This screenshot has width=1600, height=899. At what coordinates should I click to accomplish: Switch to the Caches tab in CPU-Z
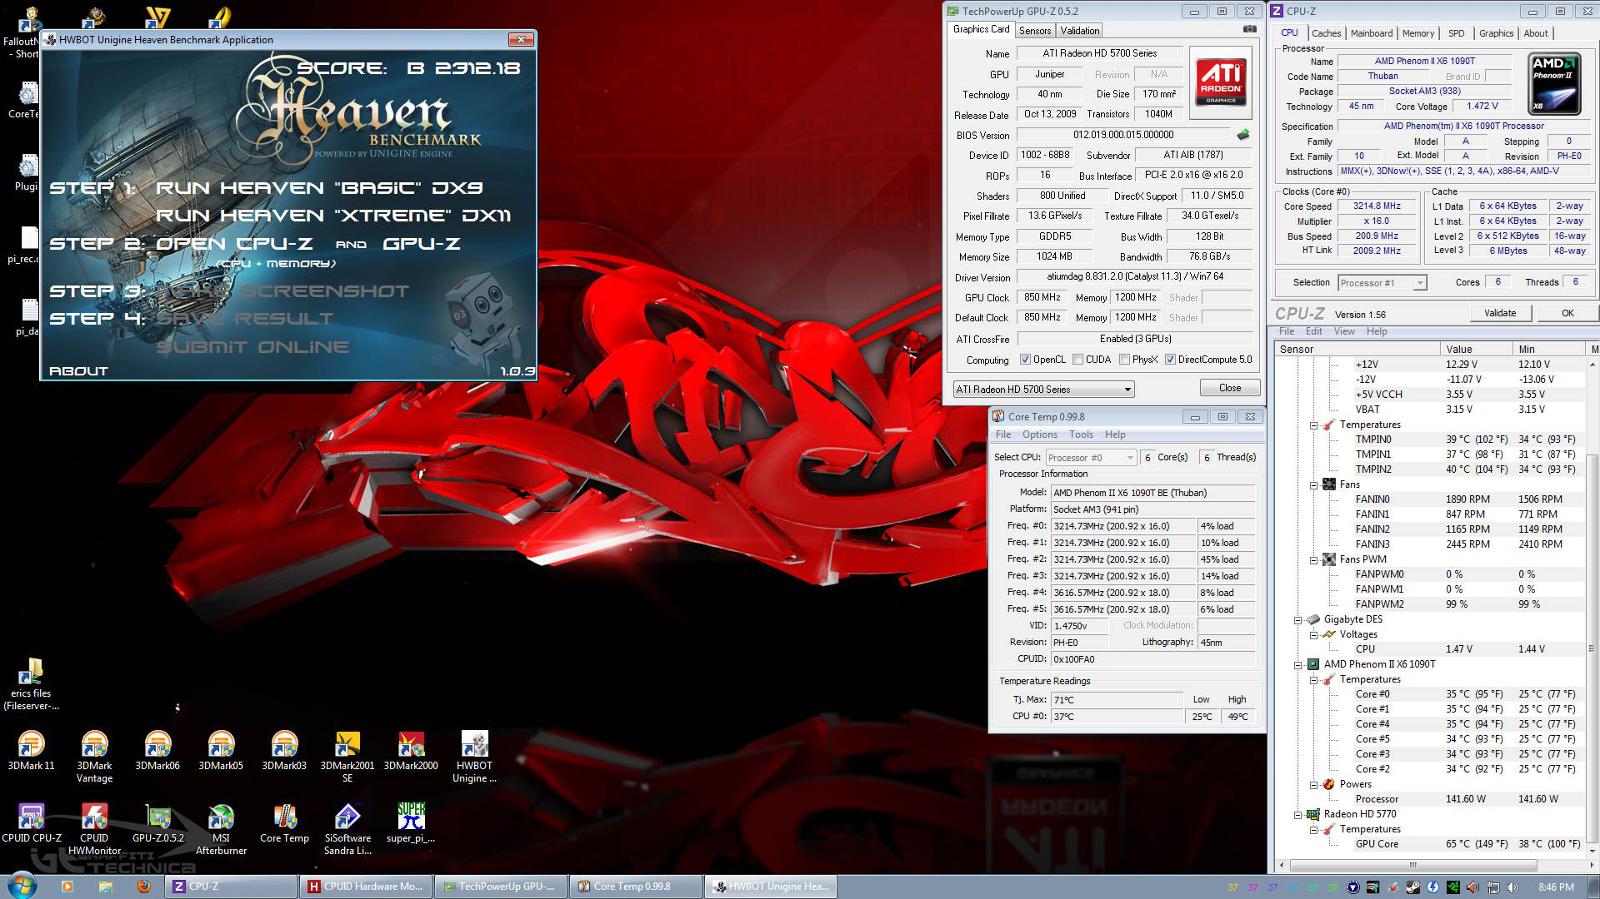coord(1326,33)
